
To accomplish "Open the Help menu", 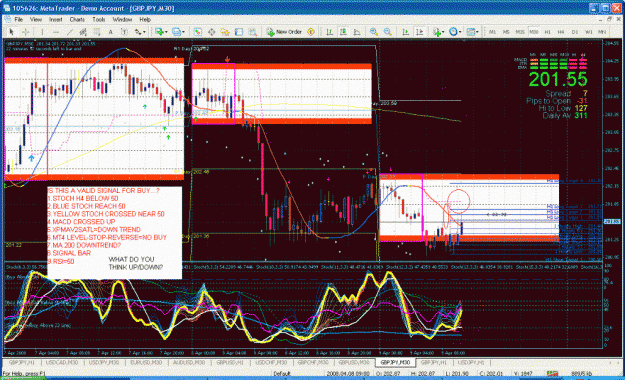I will pos(145,19).
